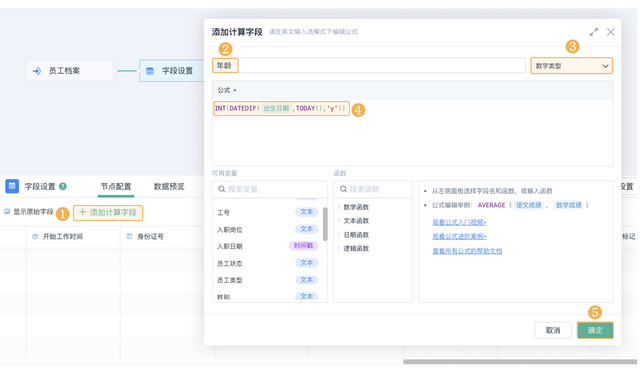Select the 入职日期 variable
Screen dimensions: 640x382
click(x=267, y=246)
